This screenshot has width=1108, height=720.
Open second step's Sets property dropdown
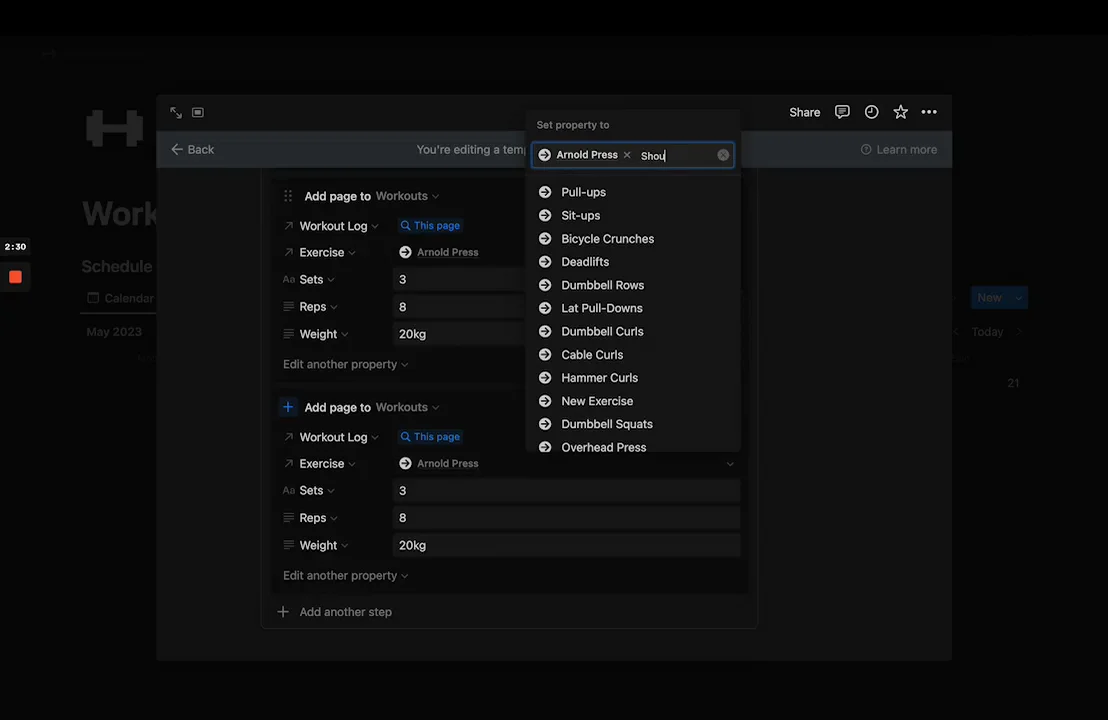coord(317,490)
